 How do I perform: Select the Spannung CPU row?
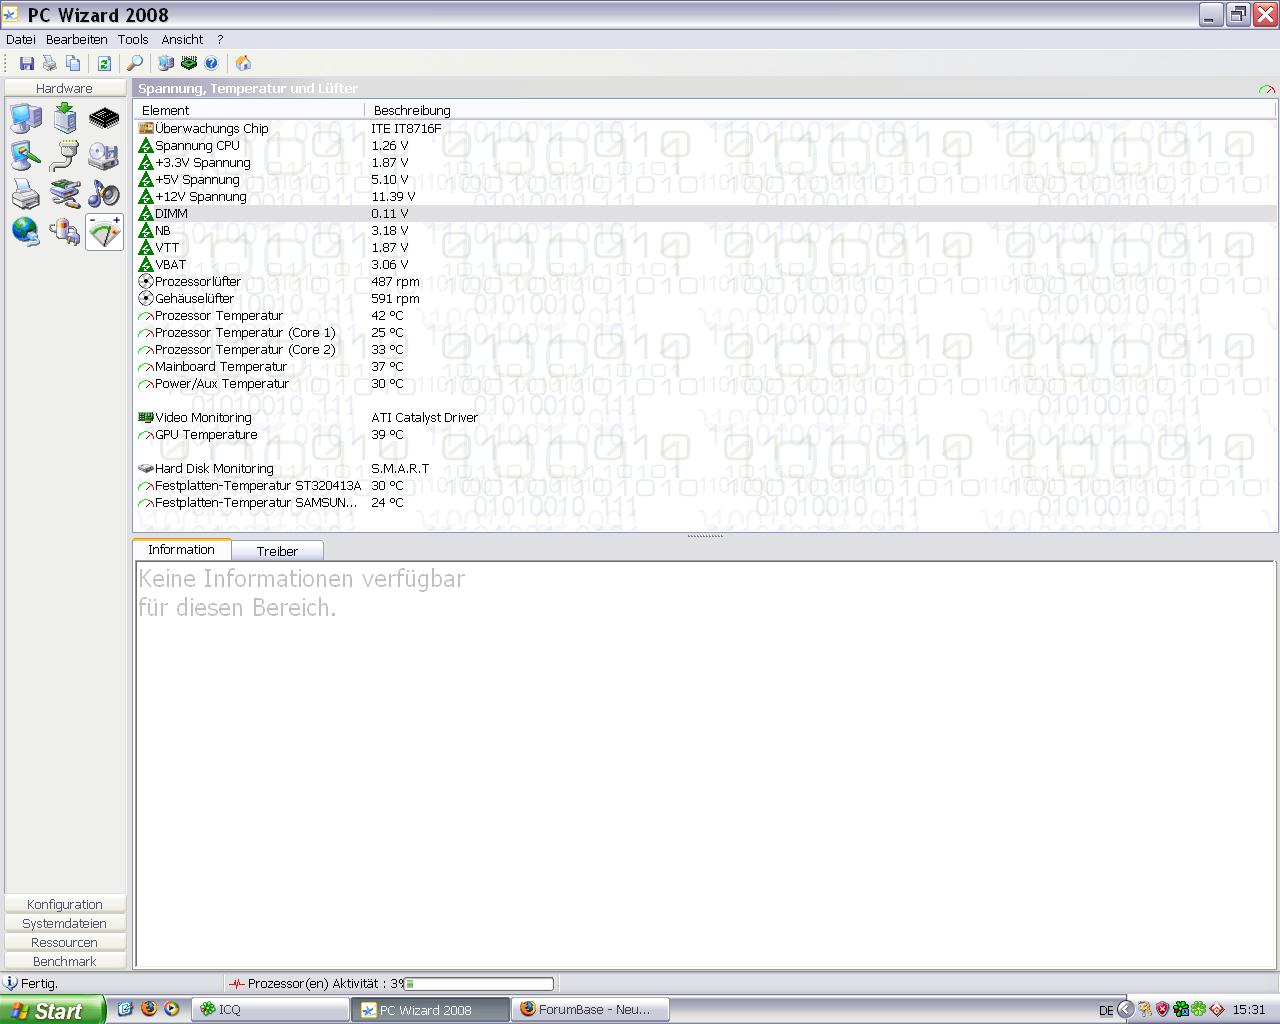pyautogui.click(x=706, y=145)
